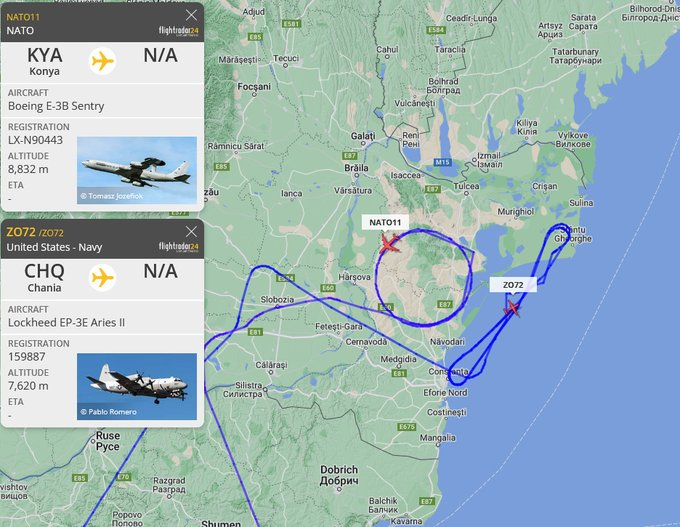Click the ZO72 callsign title in panel header
The width and height of the screenshot is (680, 527).
click(x=21, y=232)
